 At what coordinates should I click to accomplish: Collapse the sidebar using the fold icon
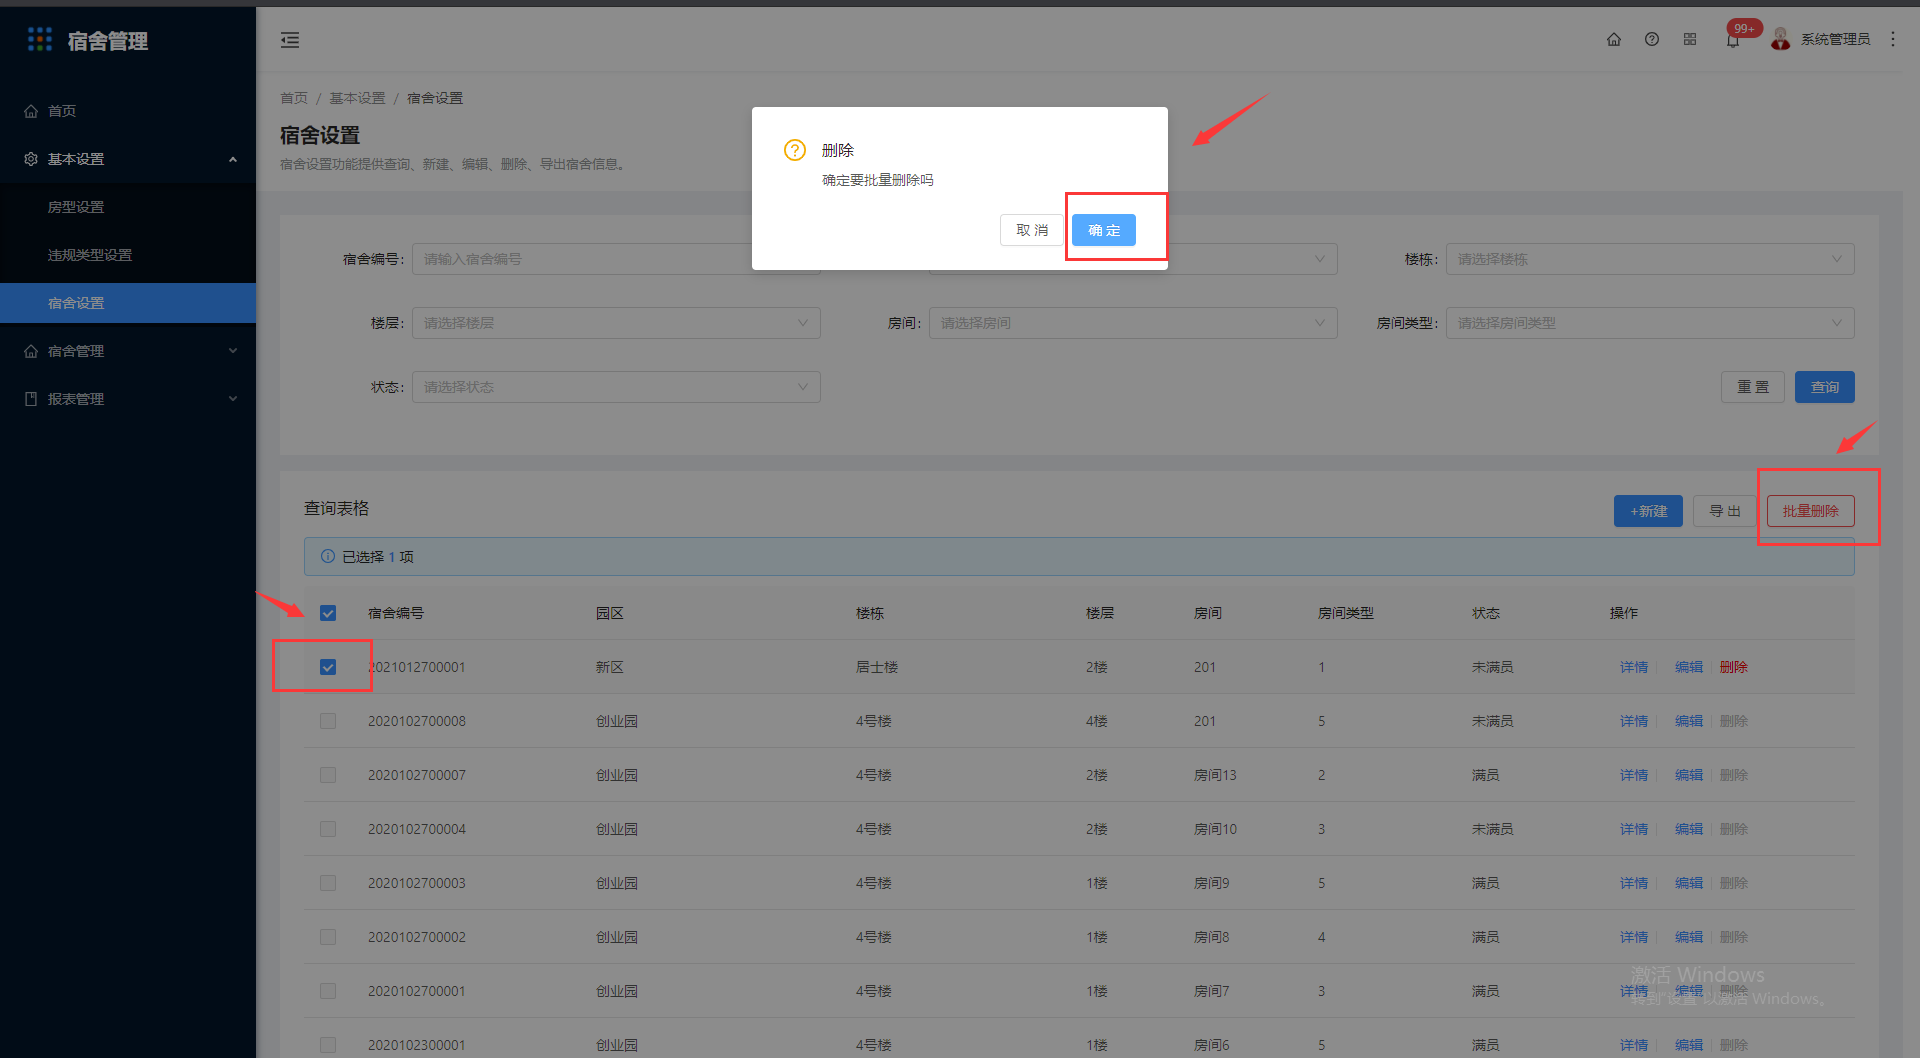tap(290, 40)
